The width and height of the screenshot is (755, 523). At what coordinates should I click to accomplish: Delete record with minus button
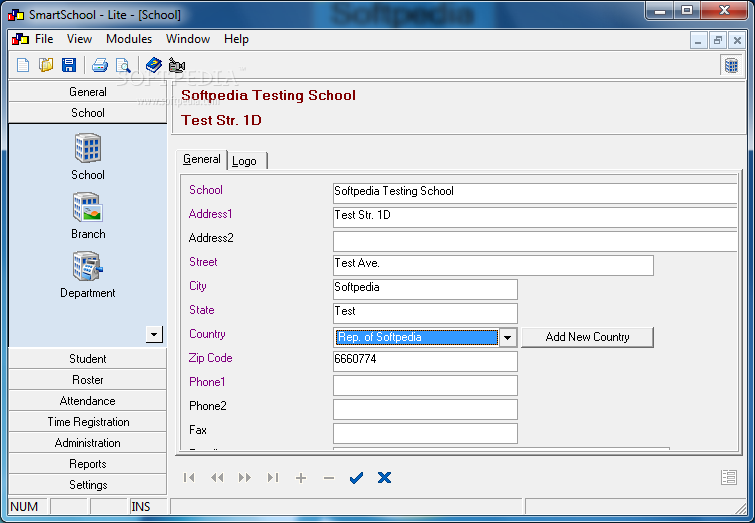[328, 477]
